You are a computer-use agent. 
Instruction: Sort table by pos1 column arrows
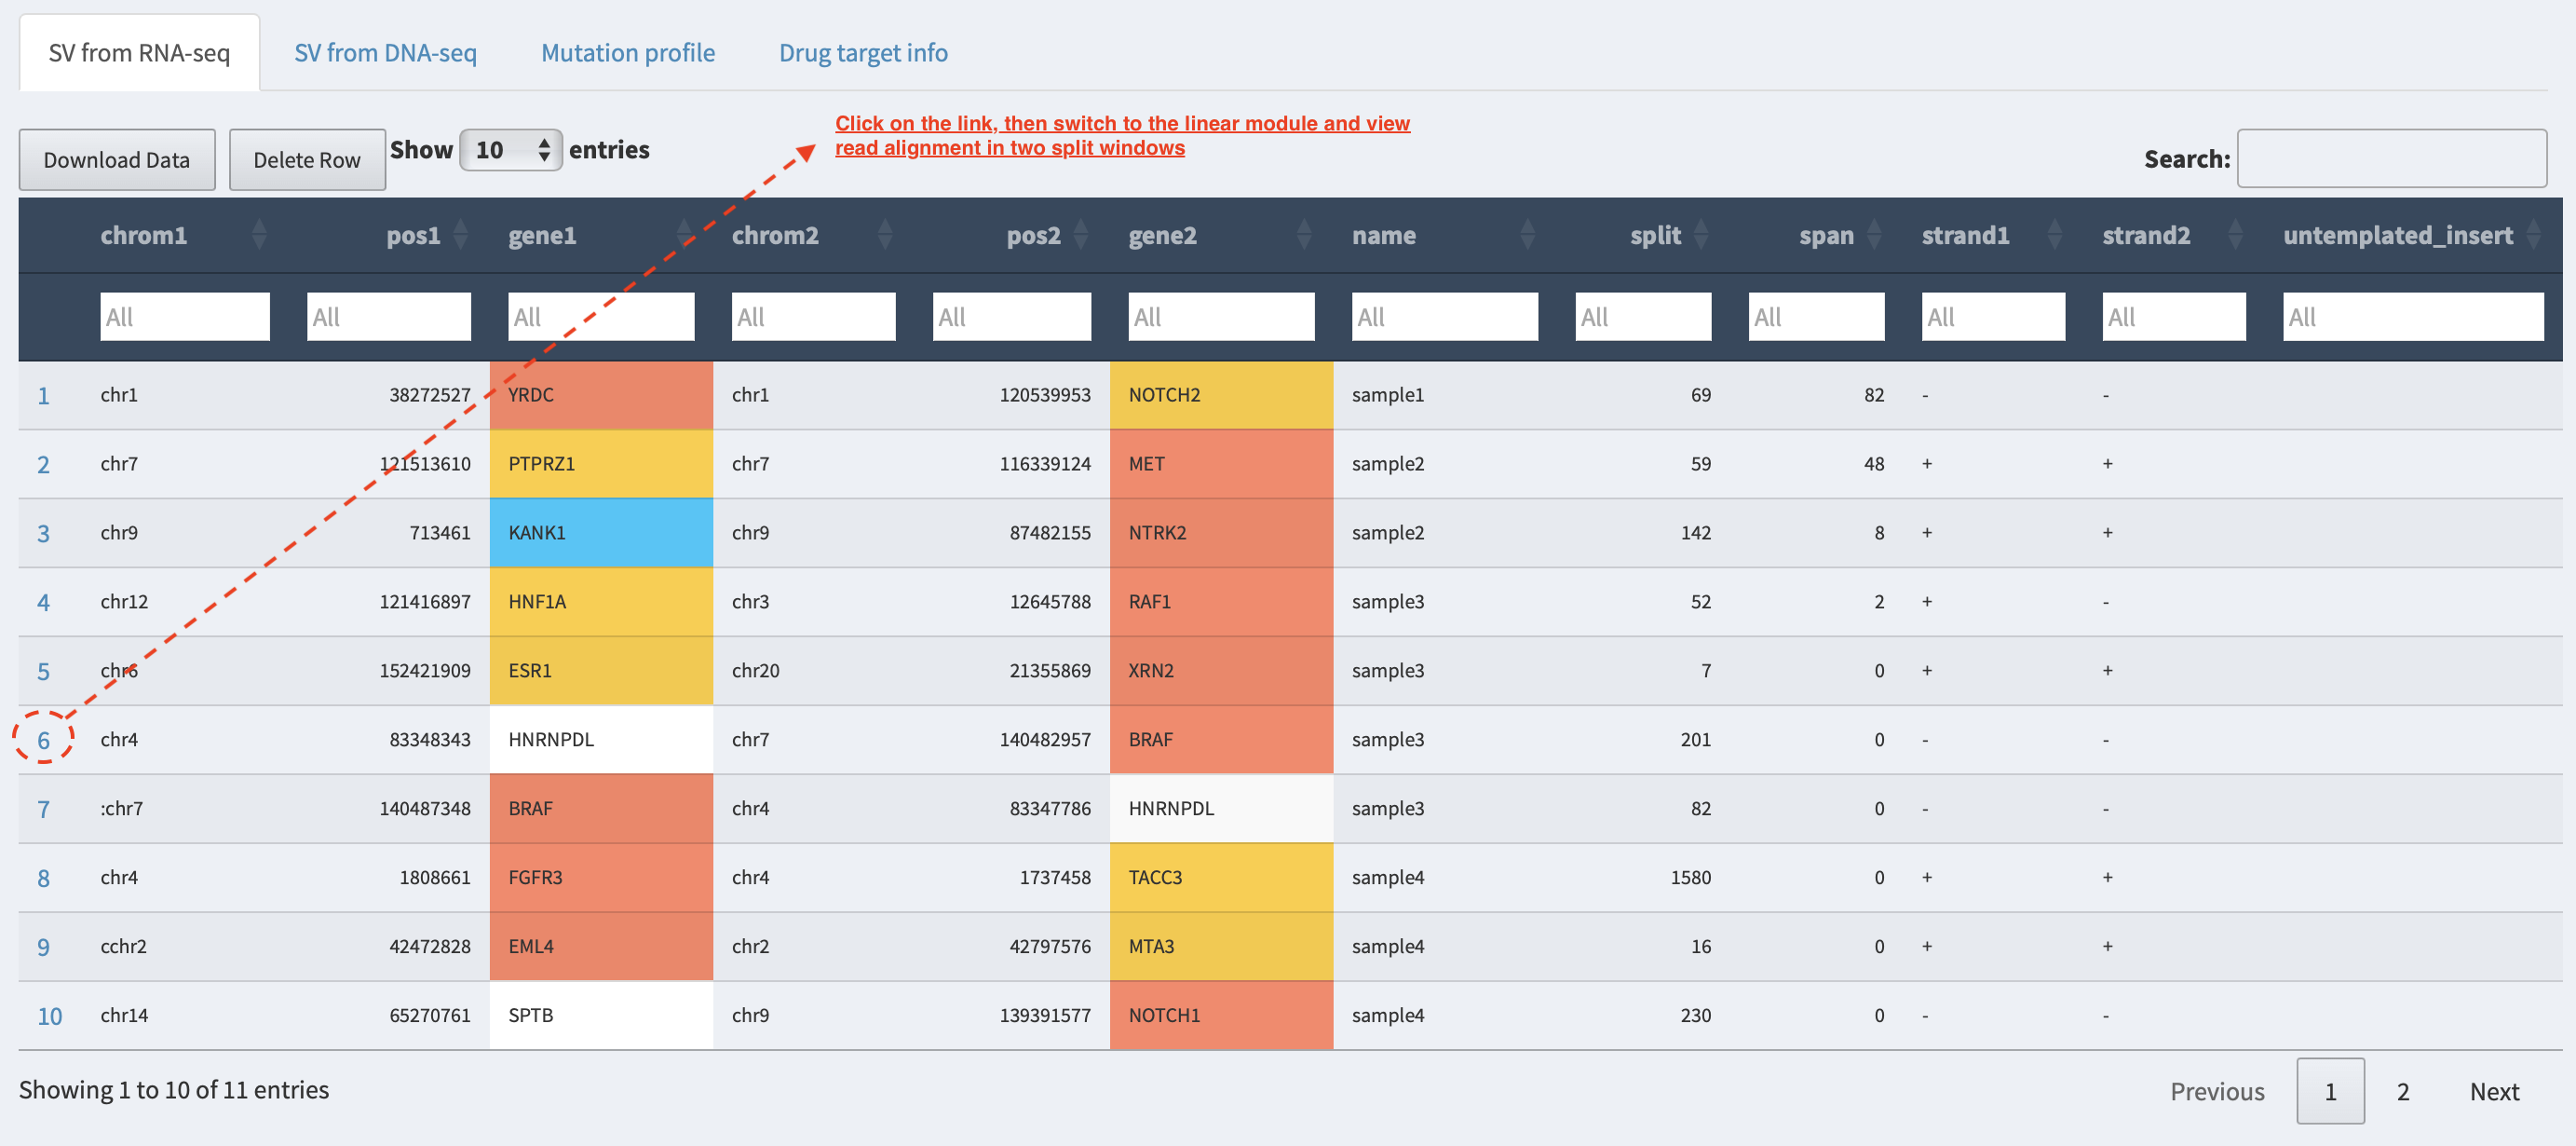click(461, 235)
